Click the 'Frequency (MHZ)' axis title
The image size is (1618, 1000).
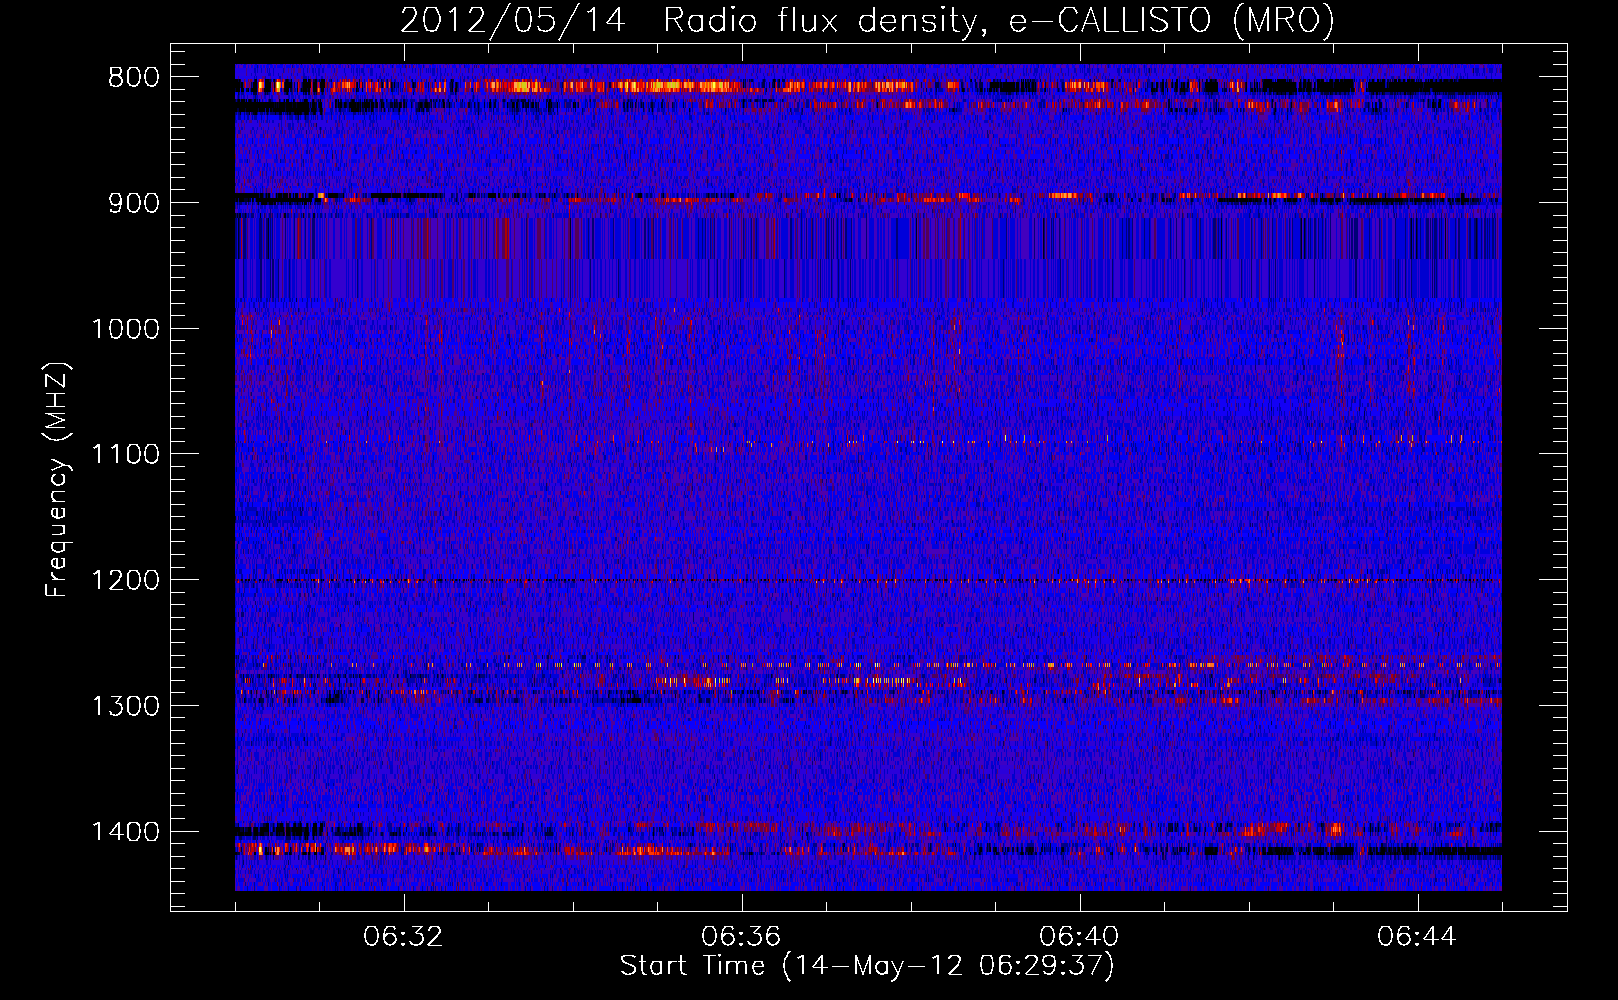click(x=58, y=480)
